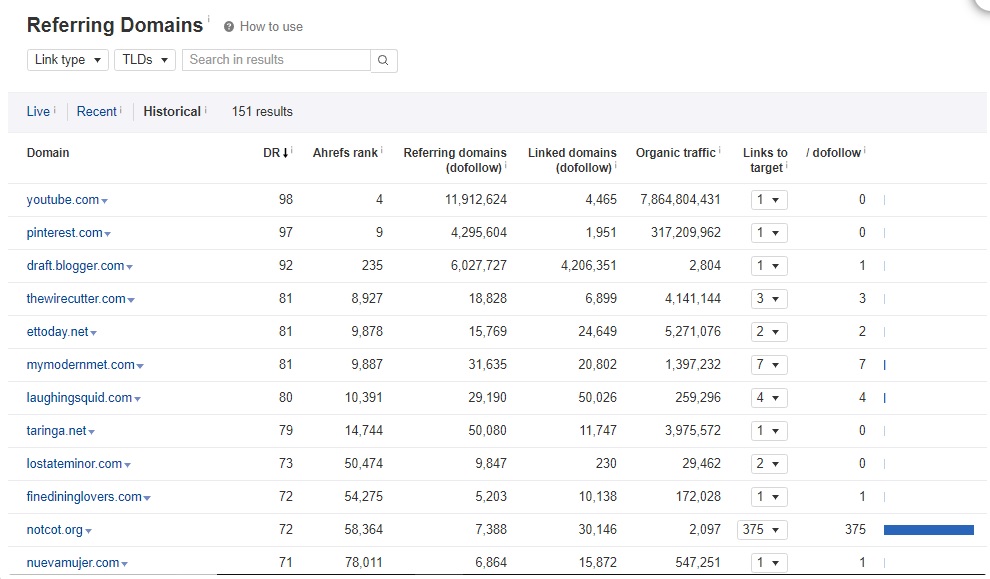Image resolution: width=990 pixels, height=579 pixels.
Task: Expand the caret next to youtube.com
Action: pyautogui.click(x=105, y=201)
